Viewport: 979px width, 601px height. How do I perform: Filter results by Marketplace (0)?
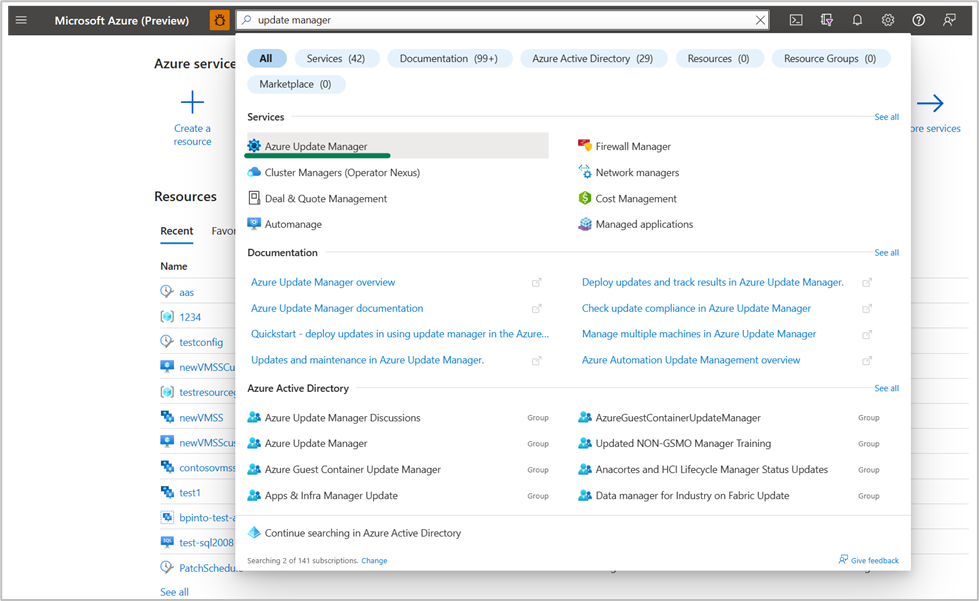pyautogui.click(x=295, y=84)
